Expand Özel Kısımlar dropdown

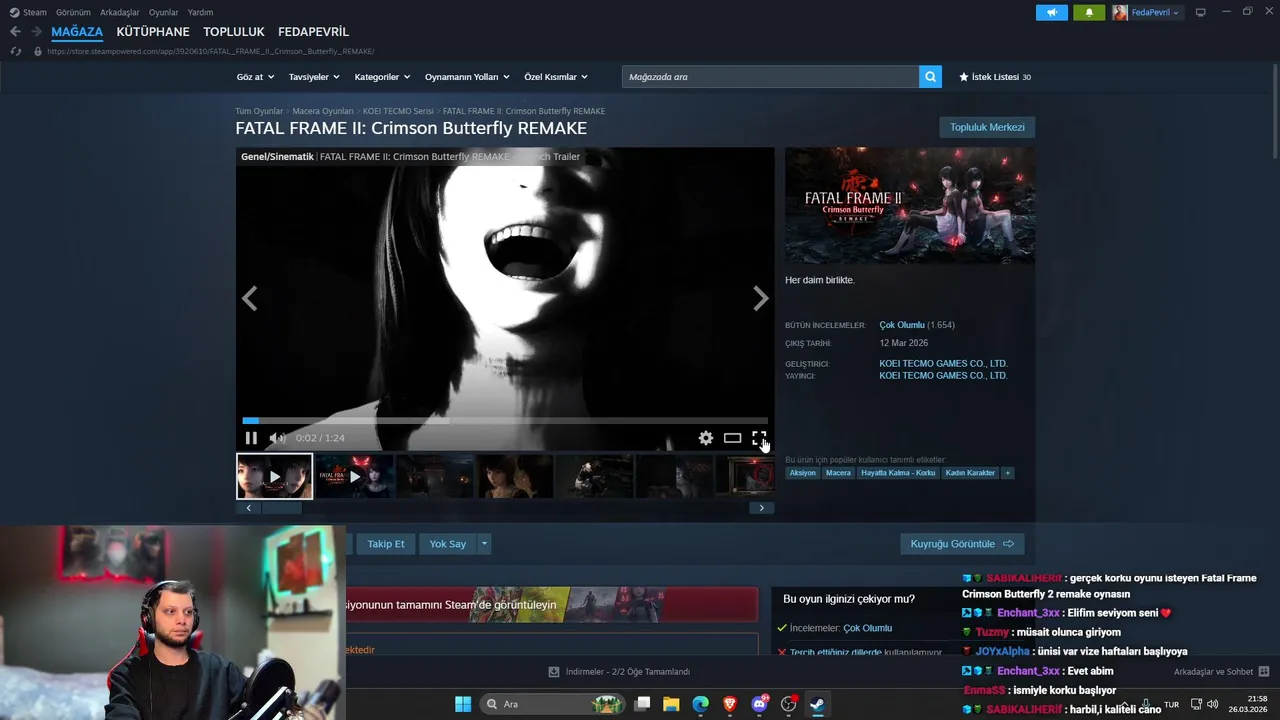point(556,77)
